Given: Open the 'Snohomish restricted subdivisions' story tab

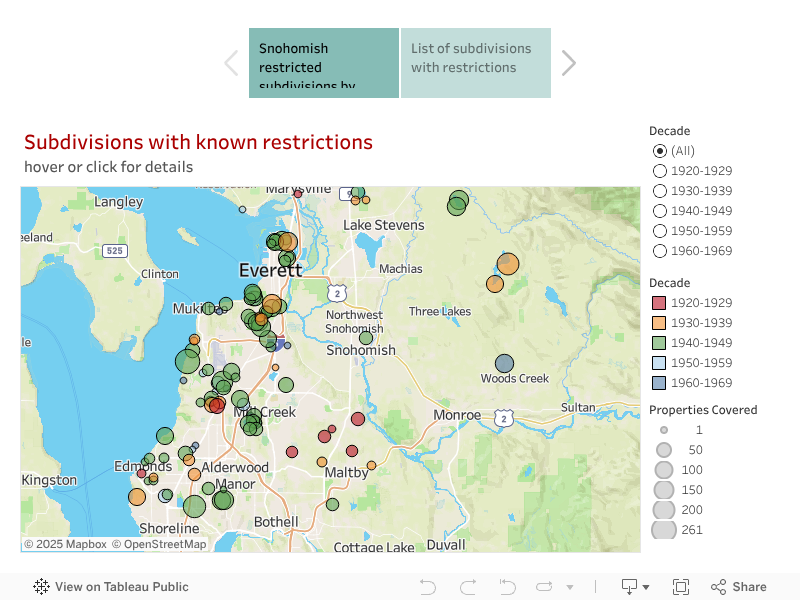Looking at the screenshot, I should click(323, 63).
